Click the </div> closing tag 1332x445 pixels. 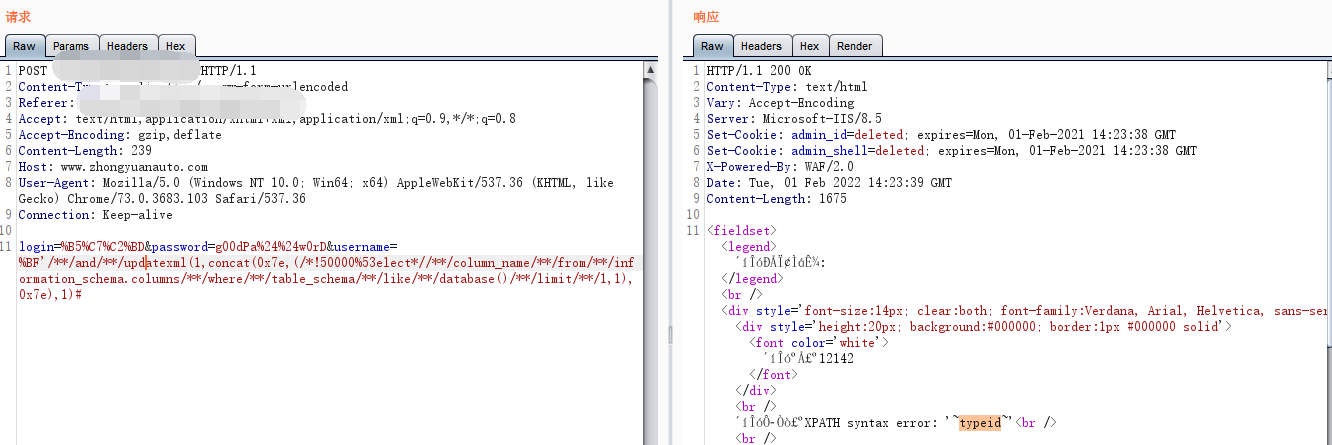click(x=757, y=390)
